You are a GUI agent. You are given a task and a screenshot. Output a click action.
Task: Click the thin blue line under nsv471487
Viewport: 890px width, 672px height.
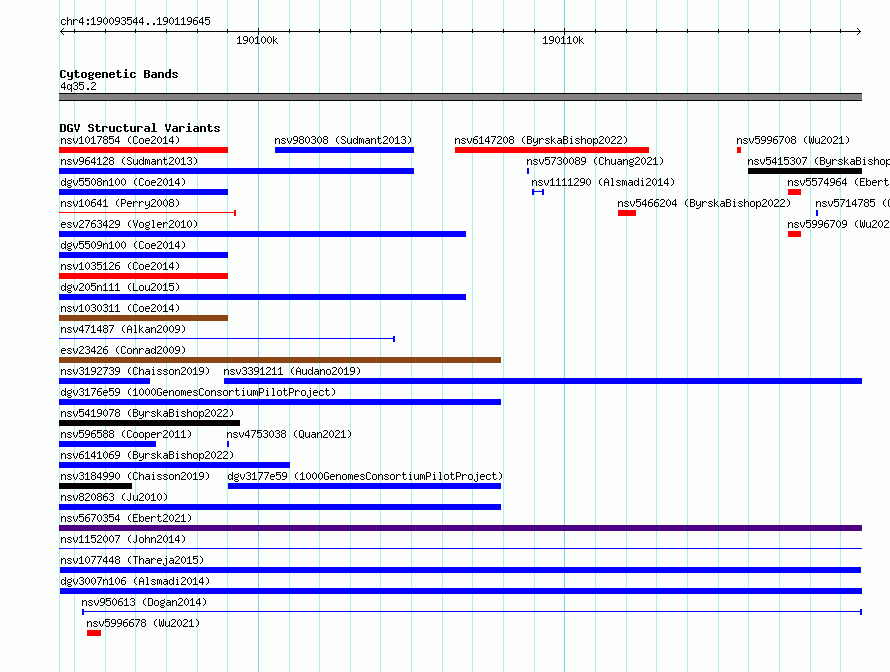(227, 339)
